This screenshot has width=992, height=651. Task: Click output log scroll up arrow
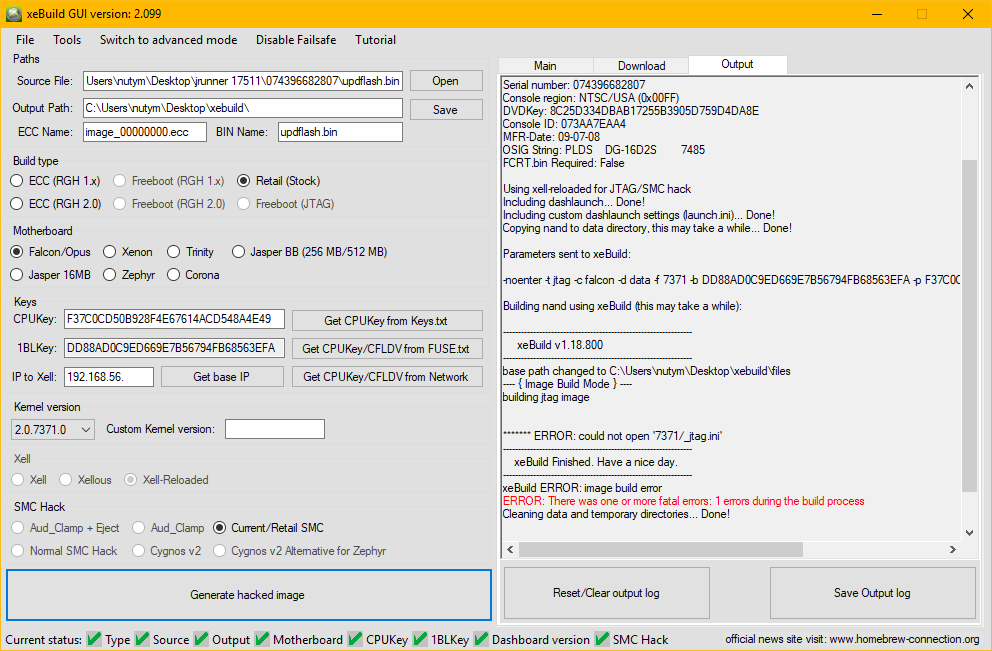click(969, 86)
